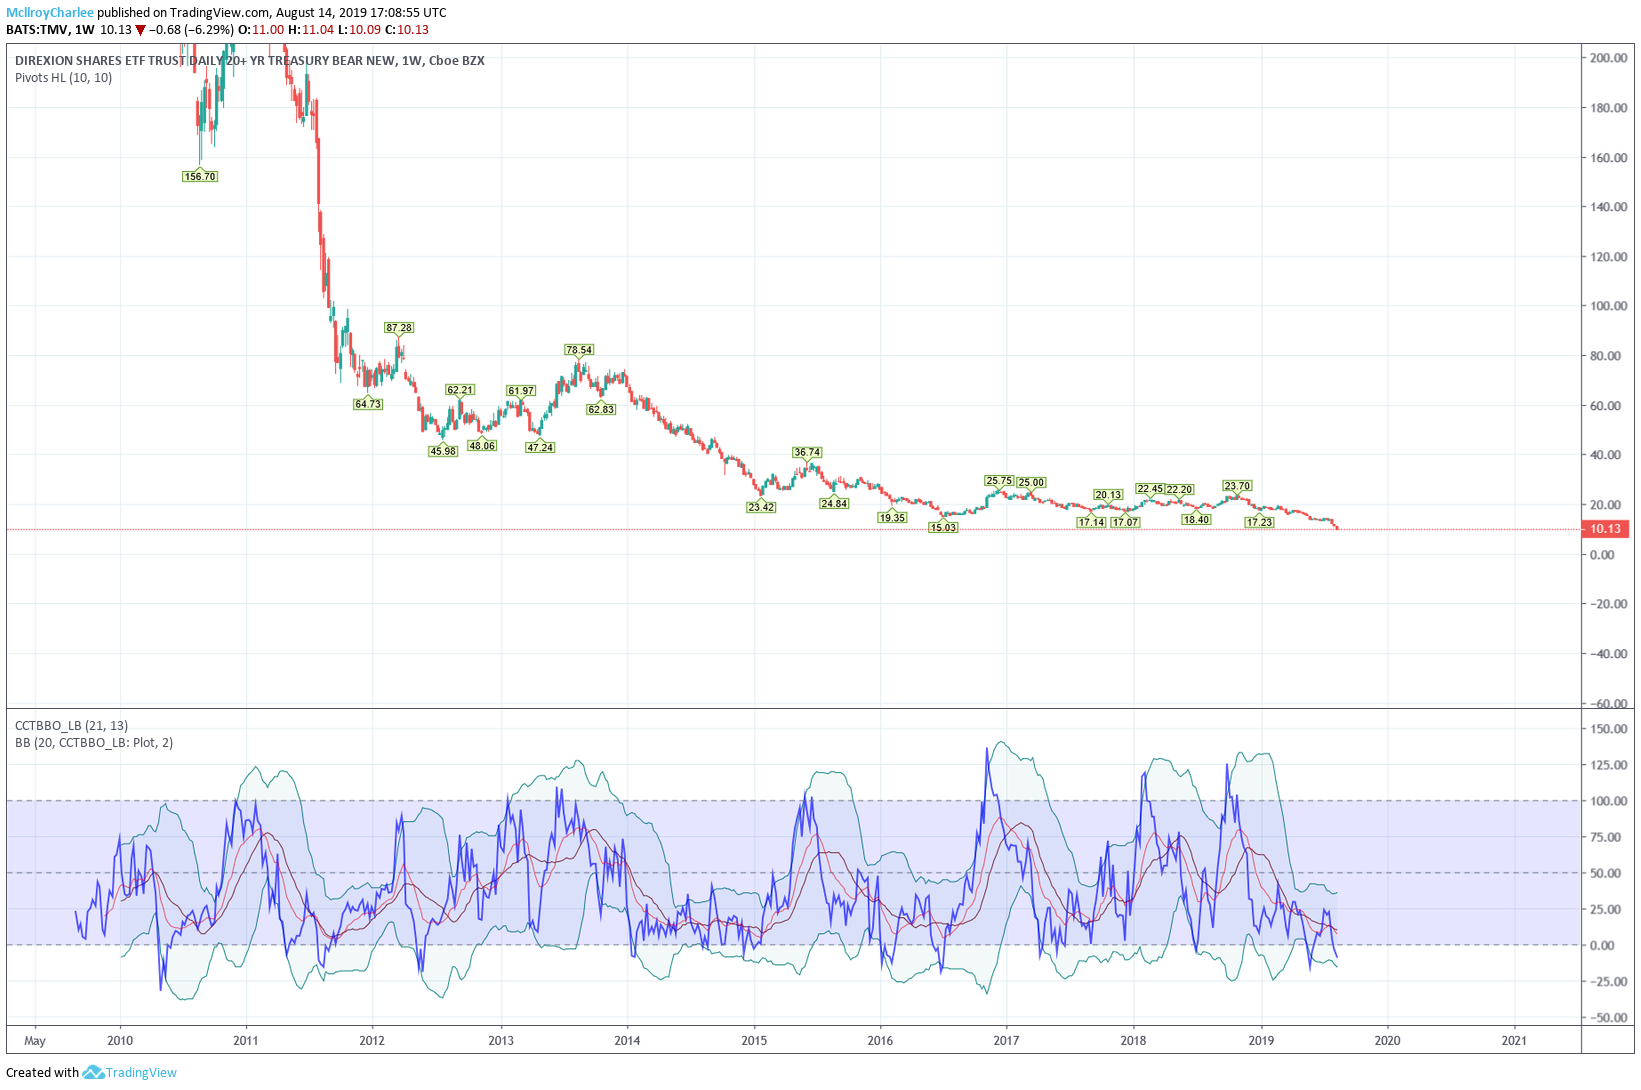Click the May label on time axis
The height and width of the screenshot is (1090, 1641).
click(x=35, y=1040)
